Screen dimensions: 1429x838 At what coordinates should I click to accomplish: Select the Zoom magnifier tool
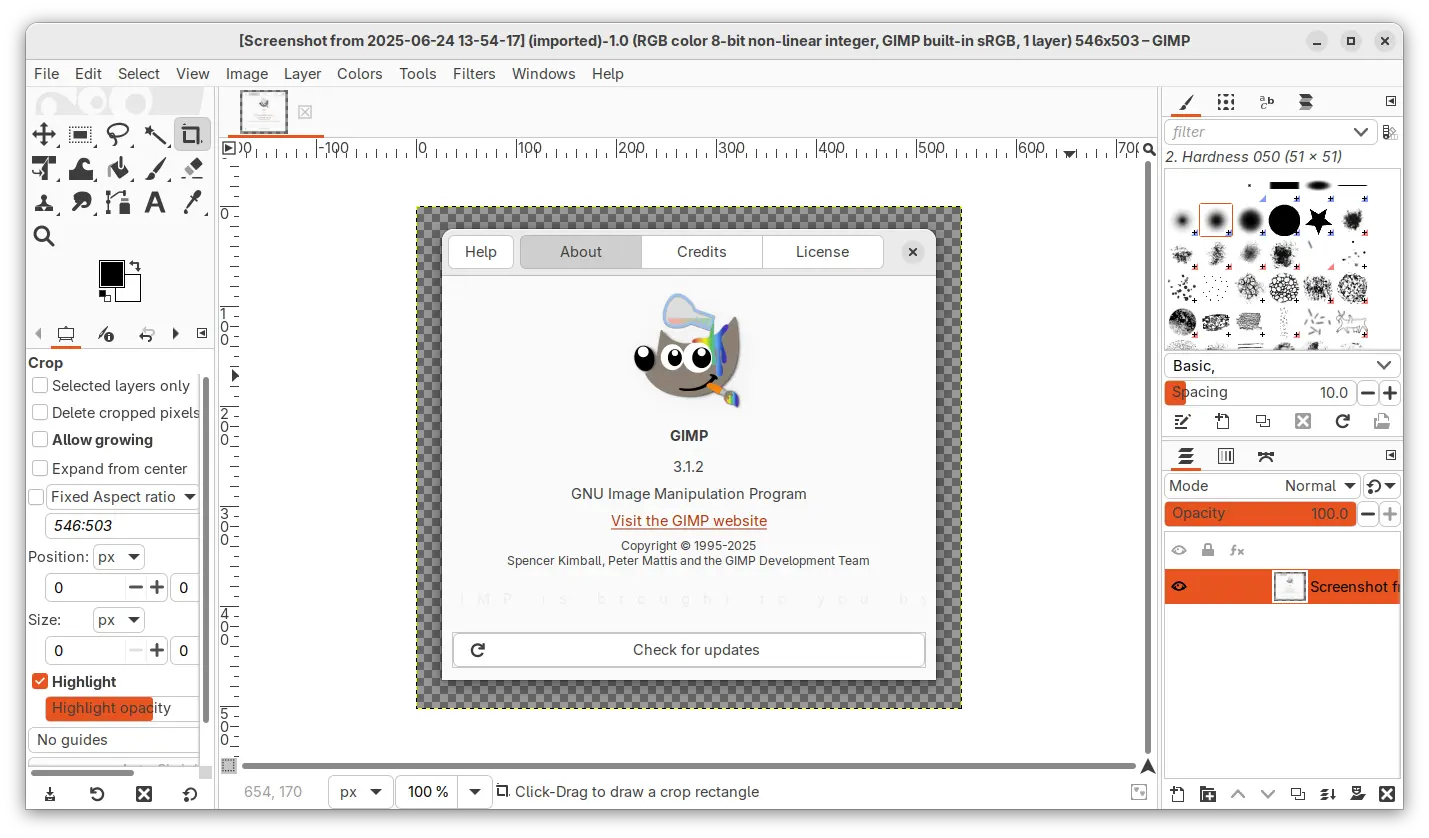click(x=44, y=236)
